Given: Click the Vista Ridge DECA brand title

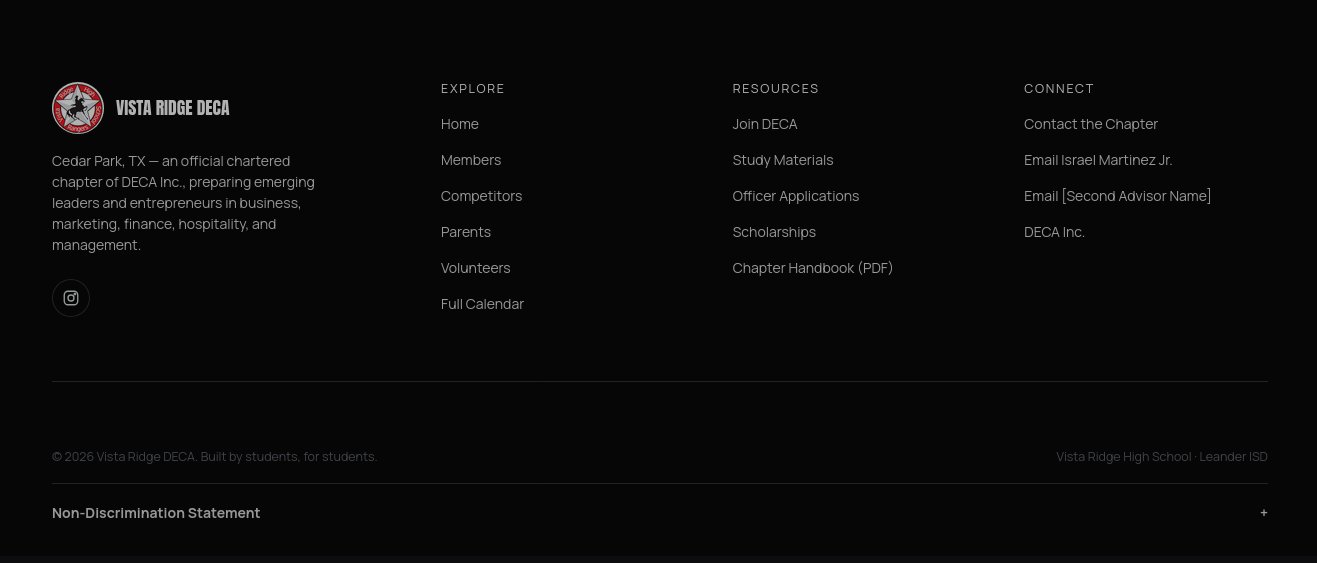Looking at the screenshot, I should 173,108.
